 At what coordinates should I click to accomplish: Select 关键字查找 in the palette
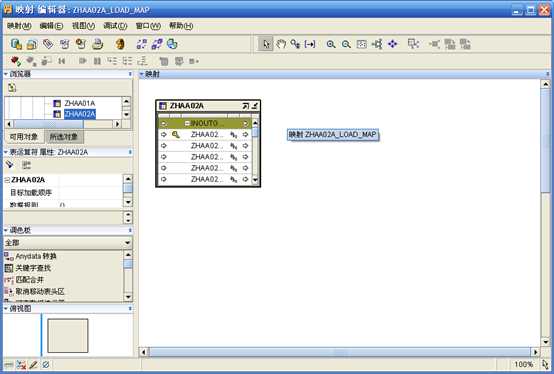click(x=33, y=268)
